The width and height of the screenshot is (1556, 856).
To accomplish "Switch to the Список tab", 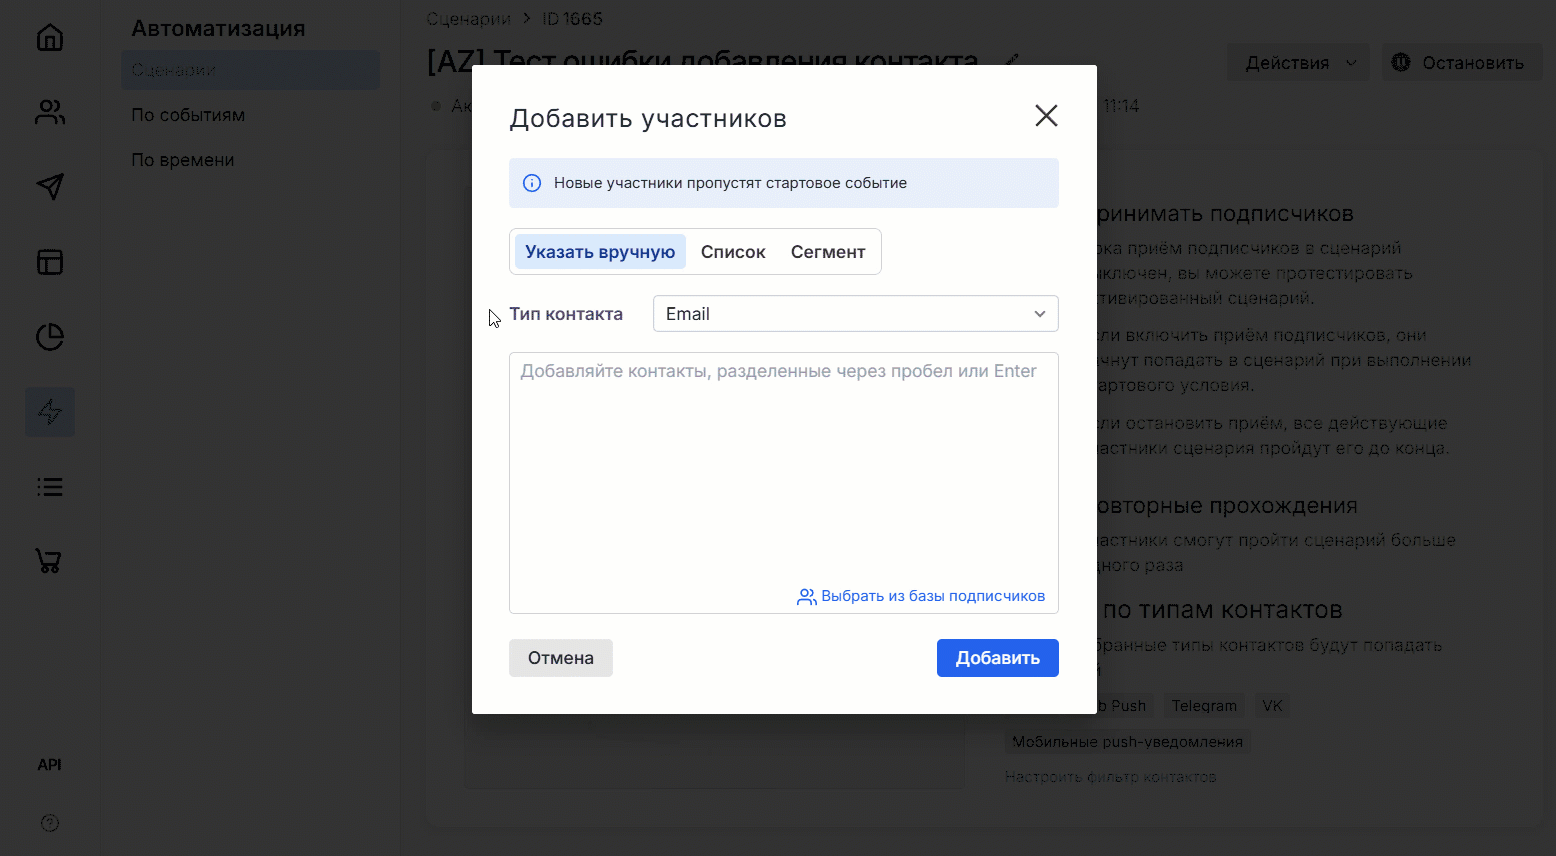I will pyautogui.click(x=732, y=251).
